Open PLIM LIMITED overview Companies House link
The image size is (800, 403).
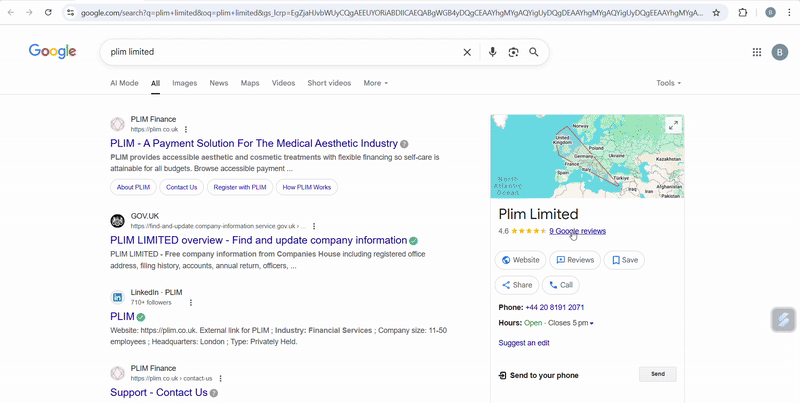259,240
